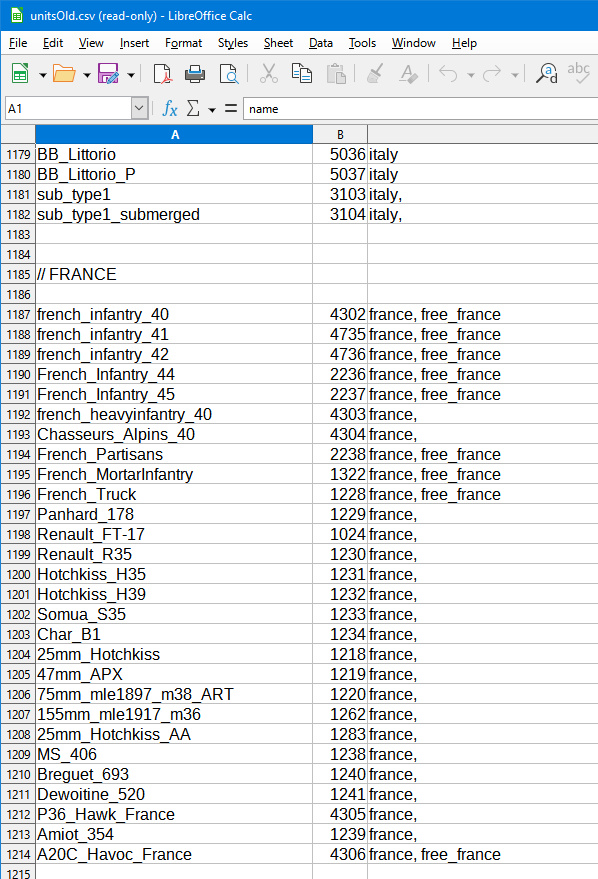Screen dimensions: 598x879
Task: Click the Redo arrow icon
Action: 492,73
